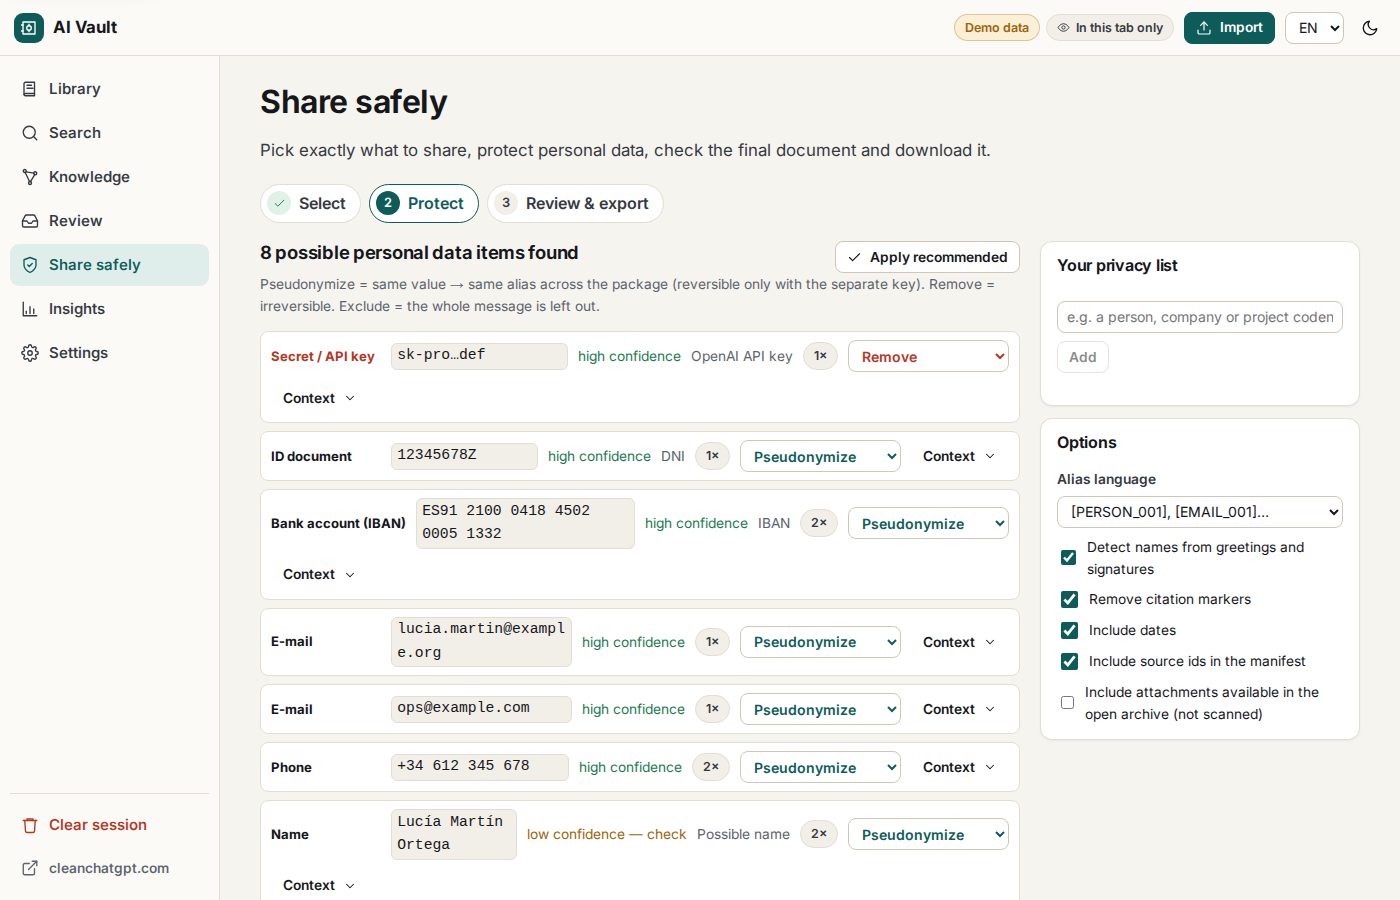Screen dimensions: 1400x900
Task: Open the ID document Pseudonymize dropdown
Action: 820,457
